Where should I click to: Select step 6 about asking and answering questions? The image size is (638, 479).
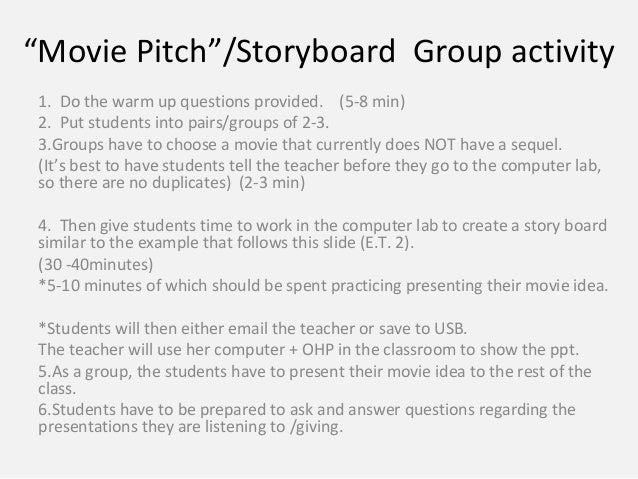[307, 418]
